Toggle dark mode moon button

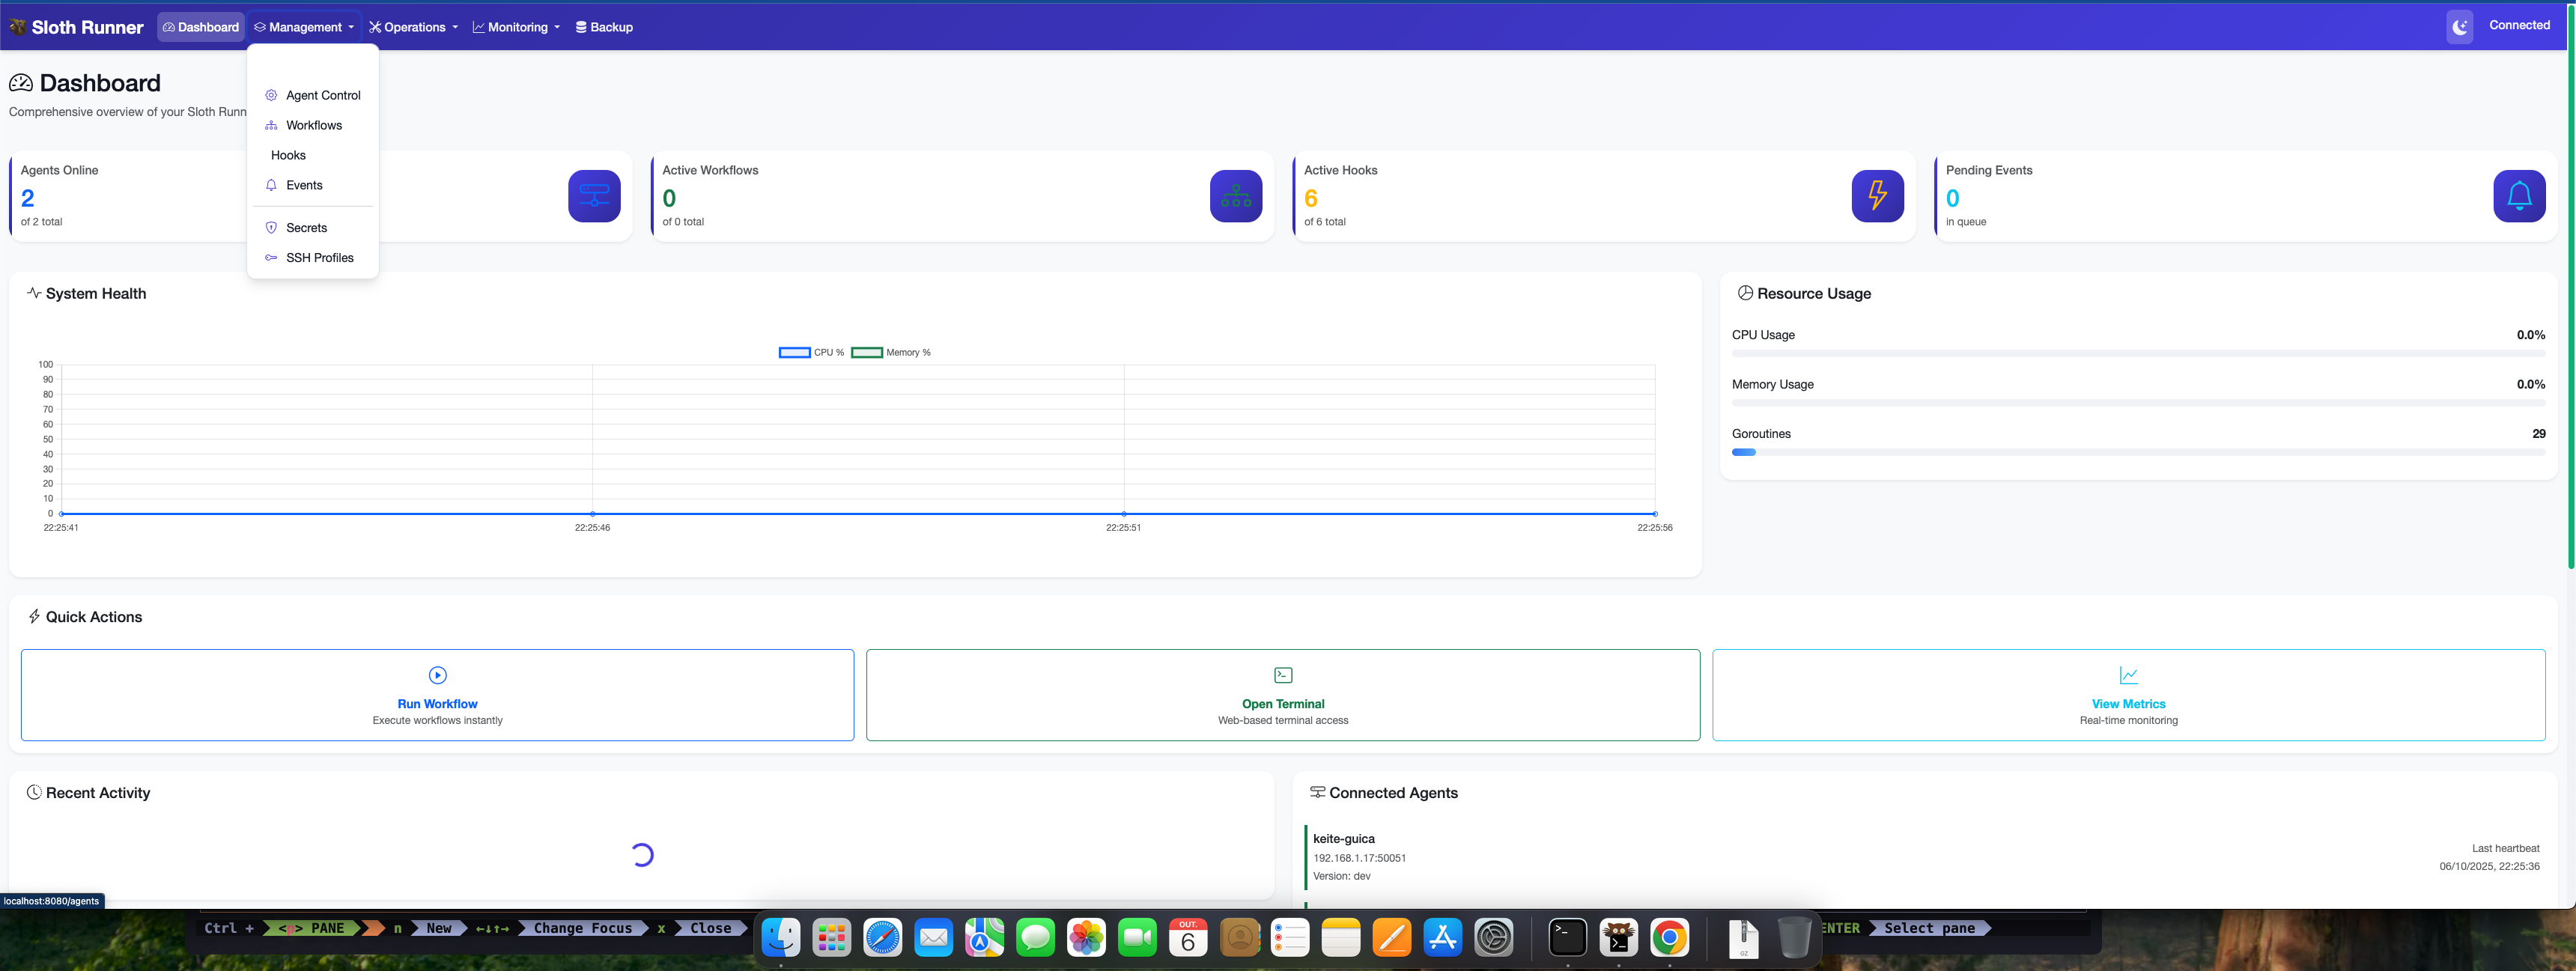tap(2459, 27)
